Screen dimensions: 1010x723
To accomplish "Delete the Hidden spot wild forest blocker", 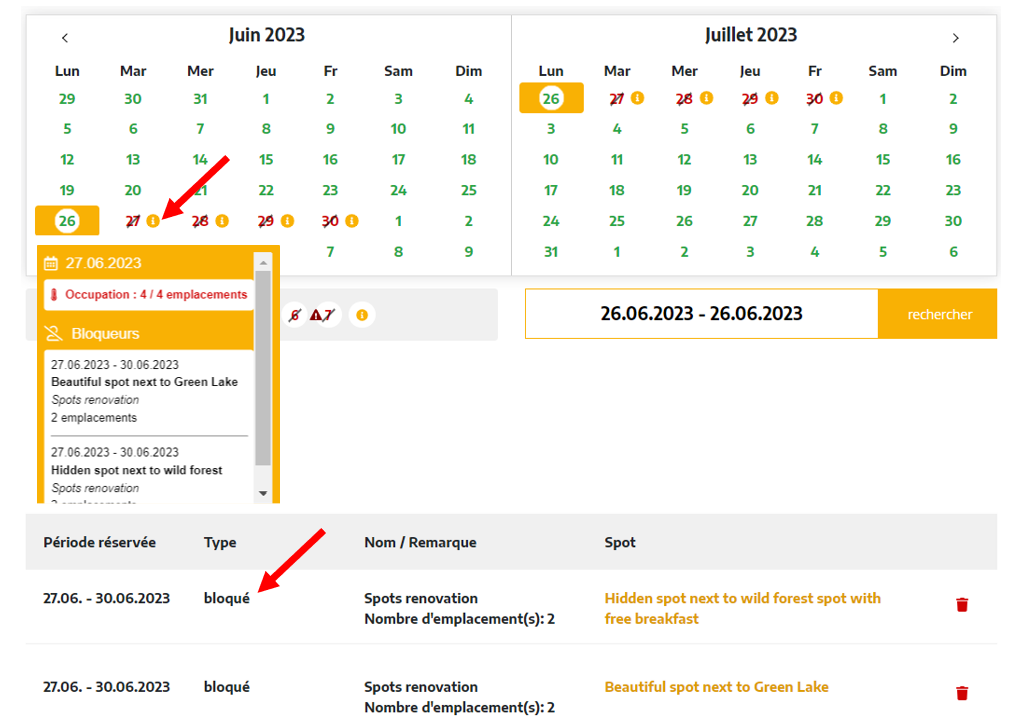I will click(962, 605).
